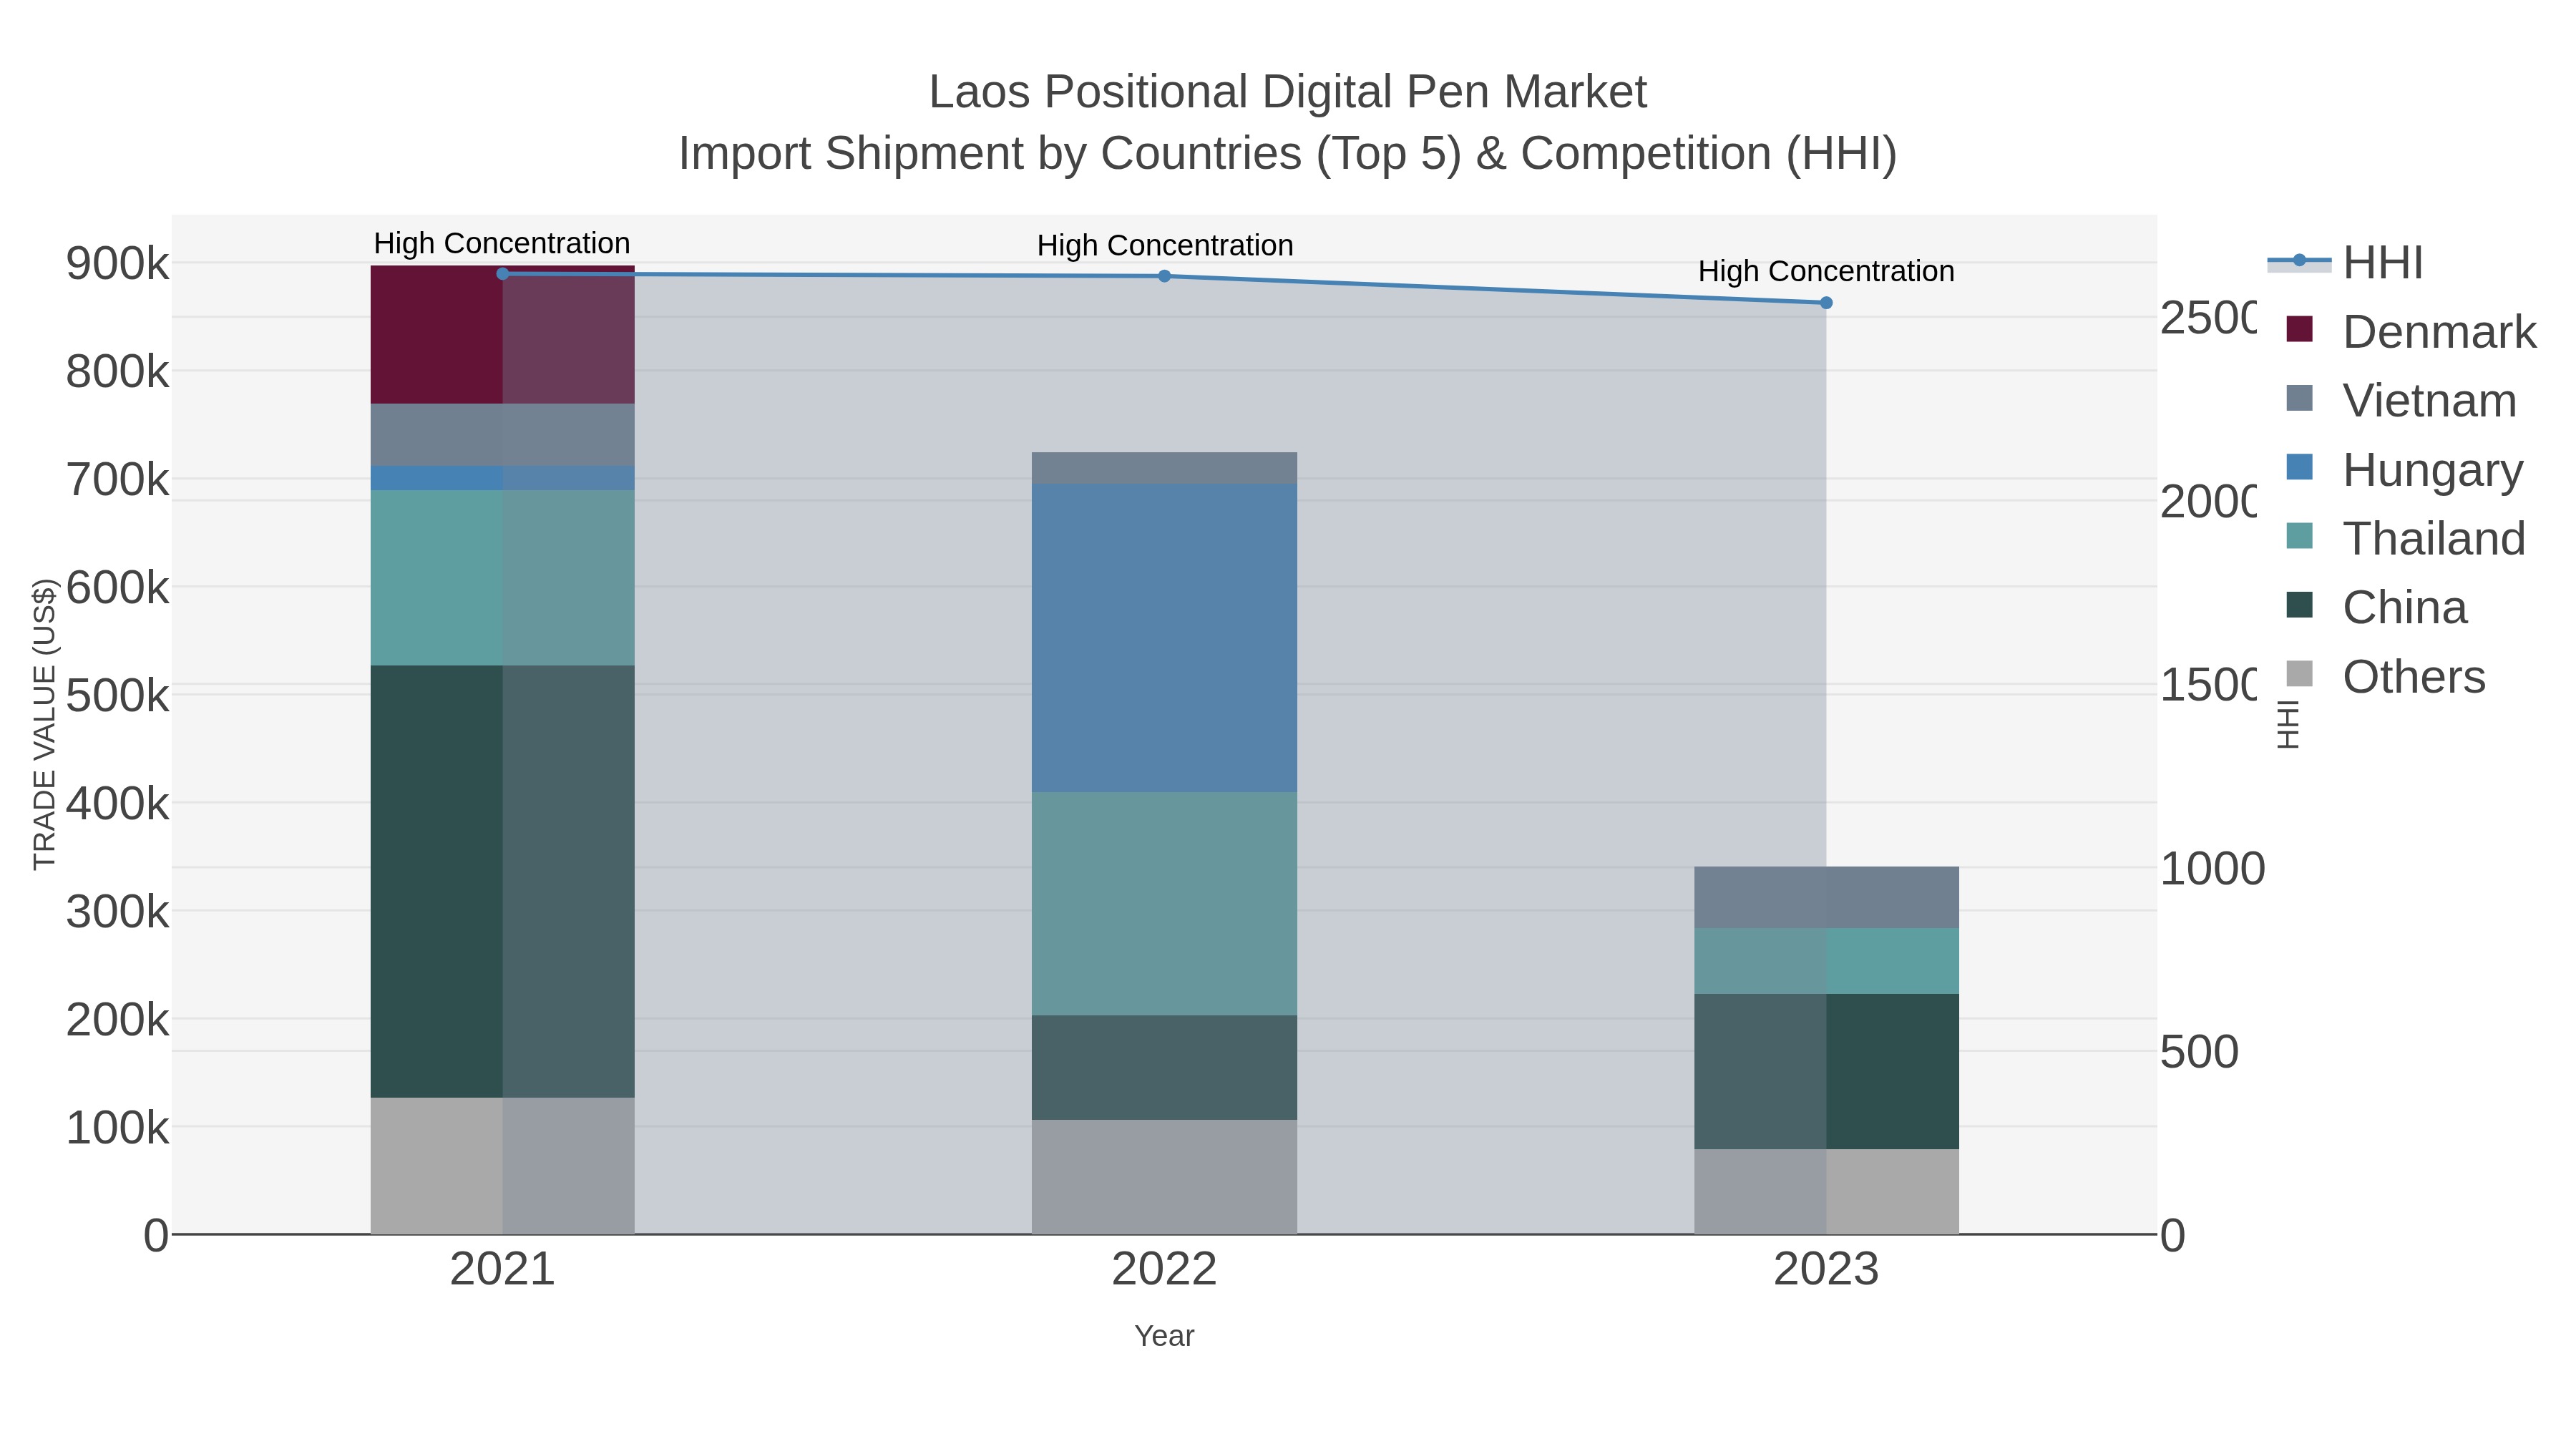The height and width of the screenshot is (1449, 2576).
Task: Click the Others gray legend swatch
Action: 2300,674
